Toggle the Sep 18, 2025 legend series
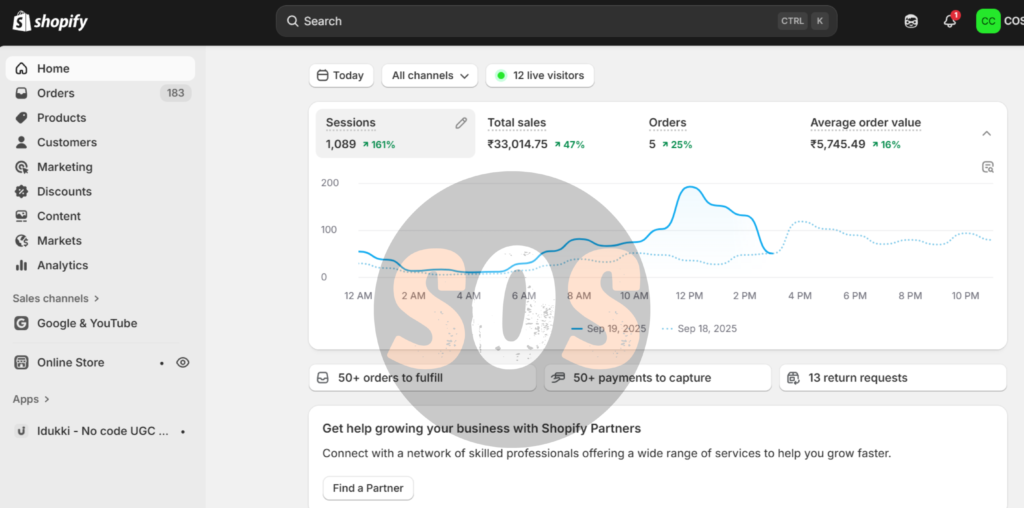The height and width of the screenshot is (508, 1024). pos(699,328)
